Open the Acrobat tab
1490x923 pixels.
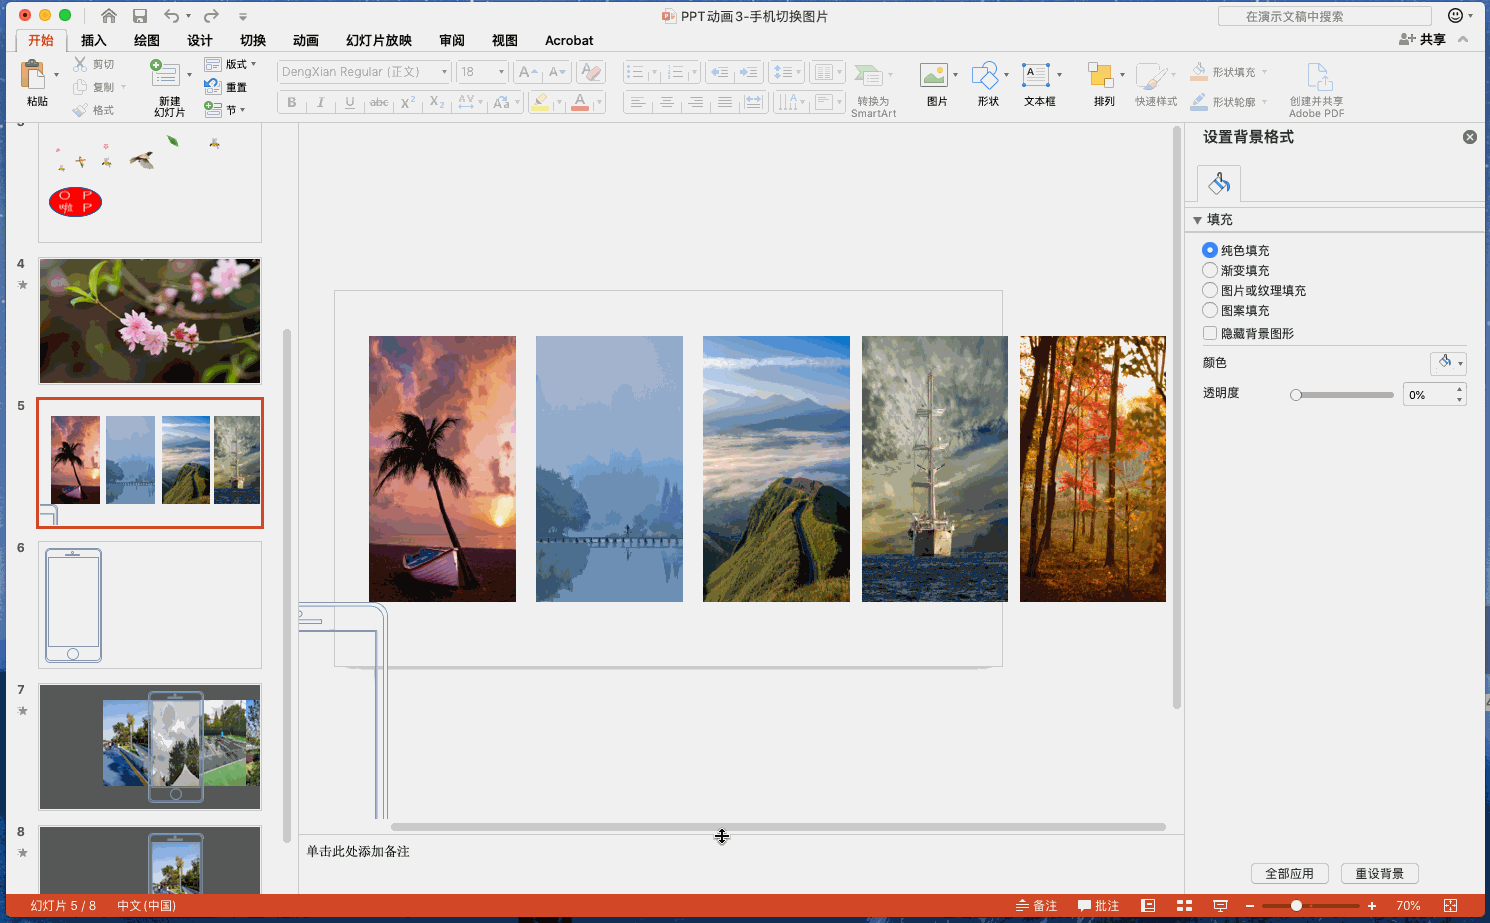[569, 40]
